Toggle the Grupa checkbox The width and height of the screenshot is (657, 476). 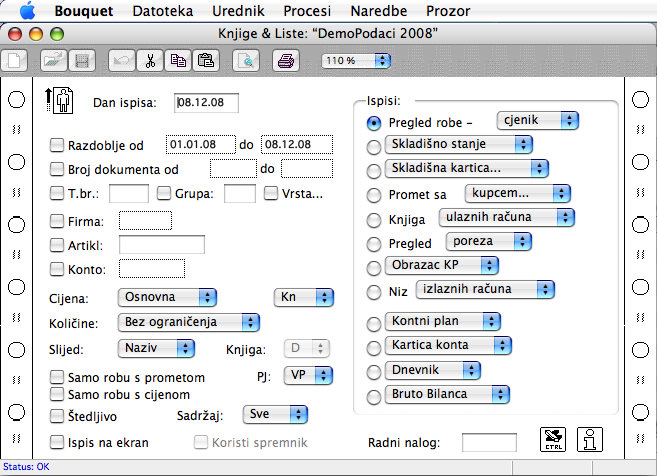click(164, 193)
